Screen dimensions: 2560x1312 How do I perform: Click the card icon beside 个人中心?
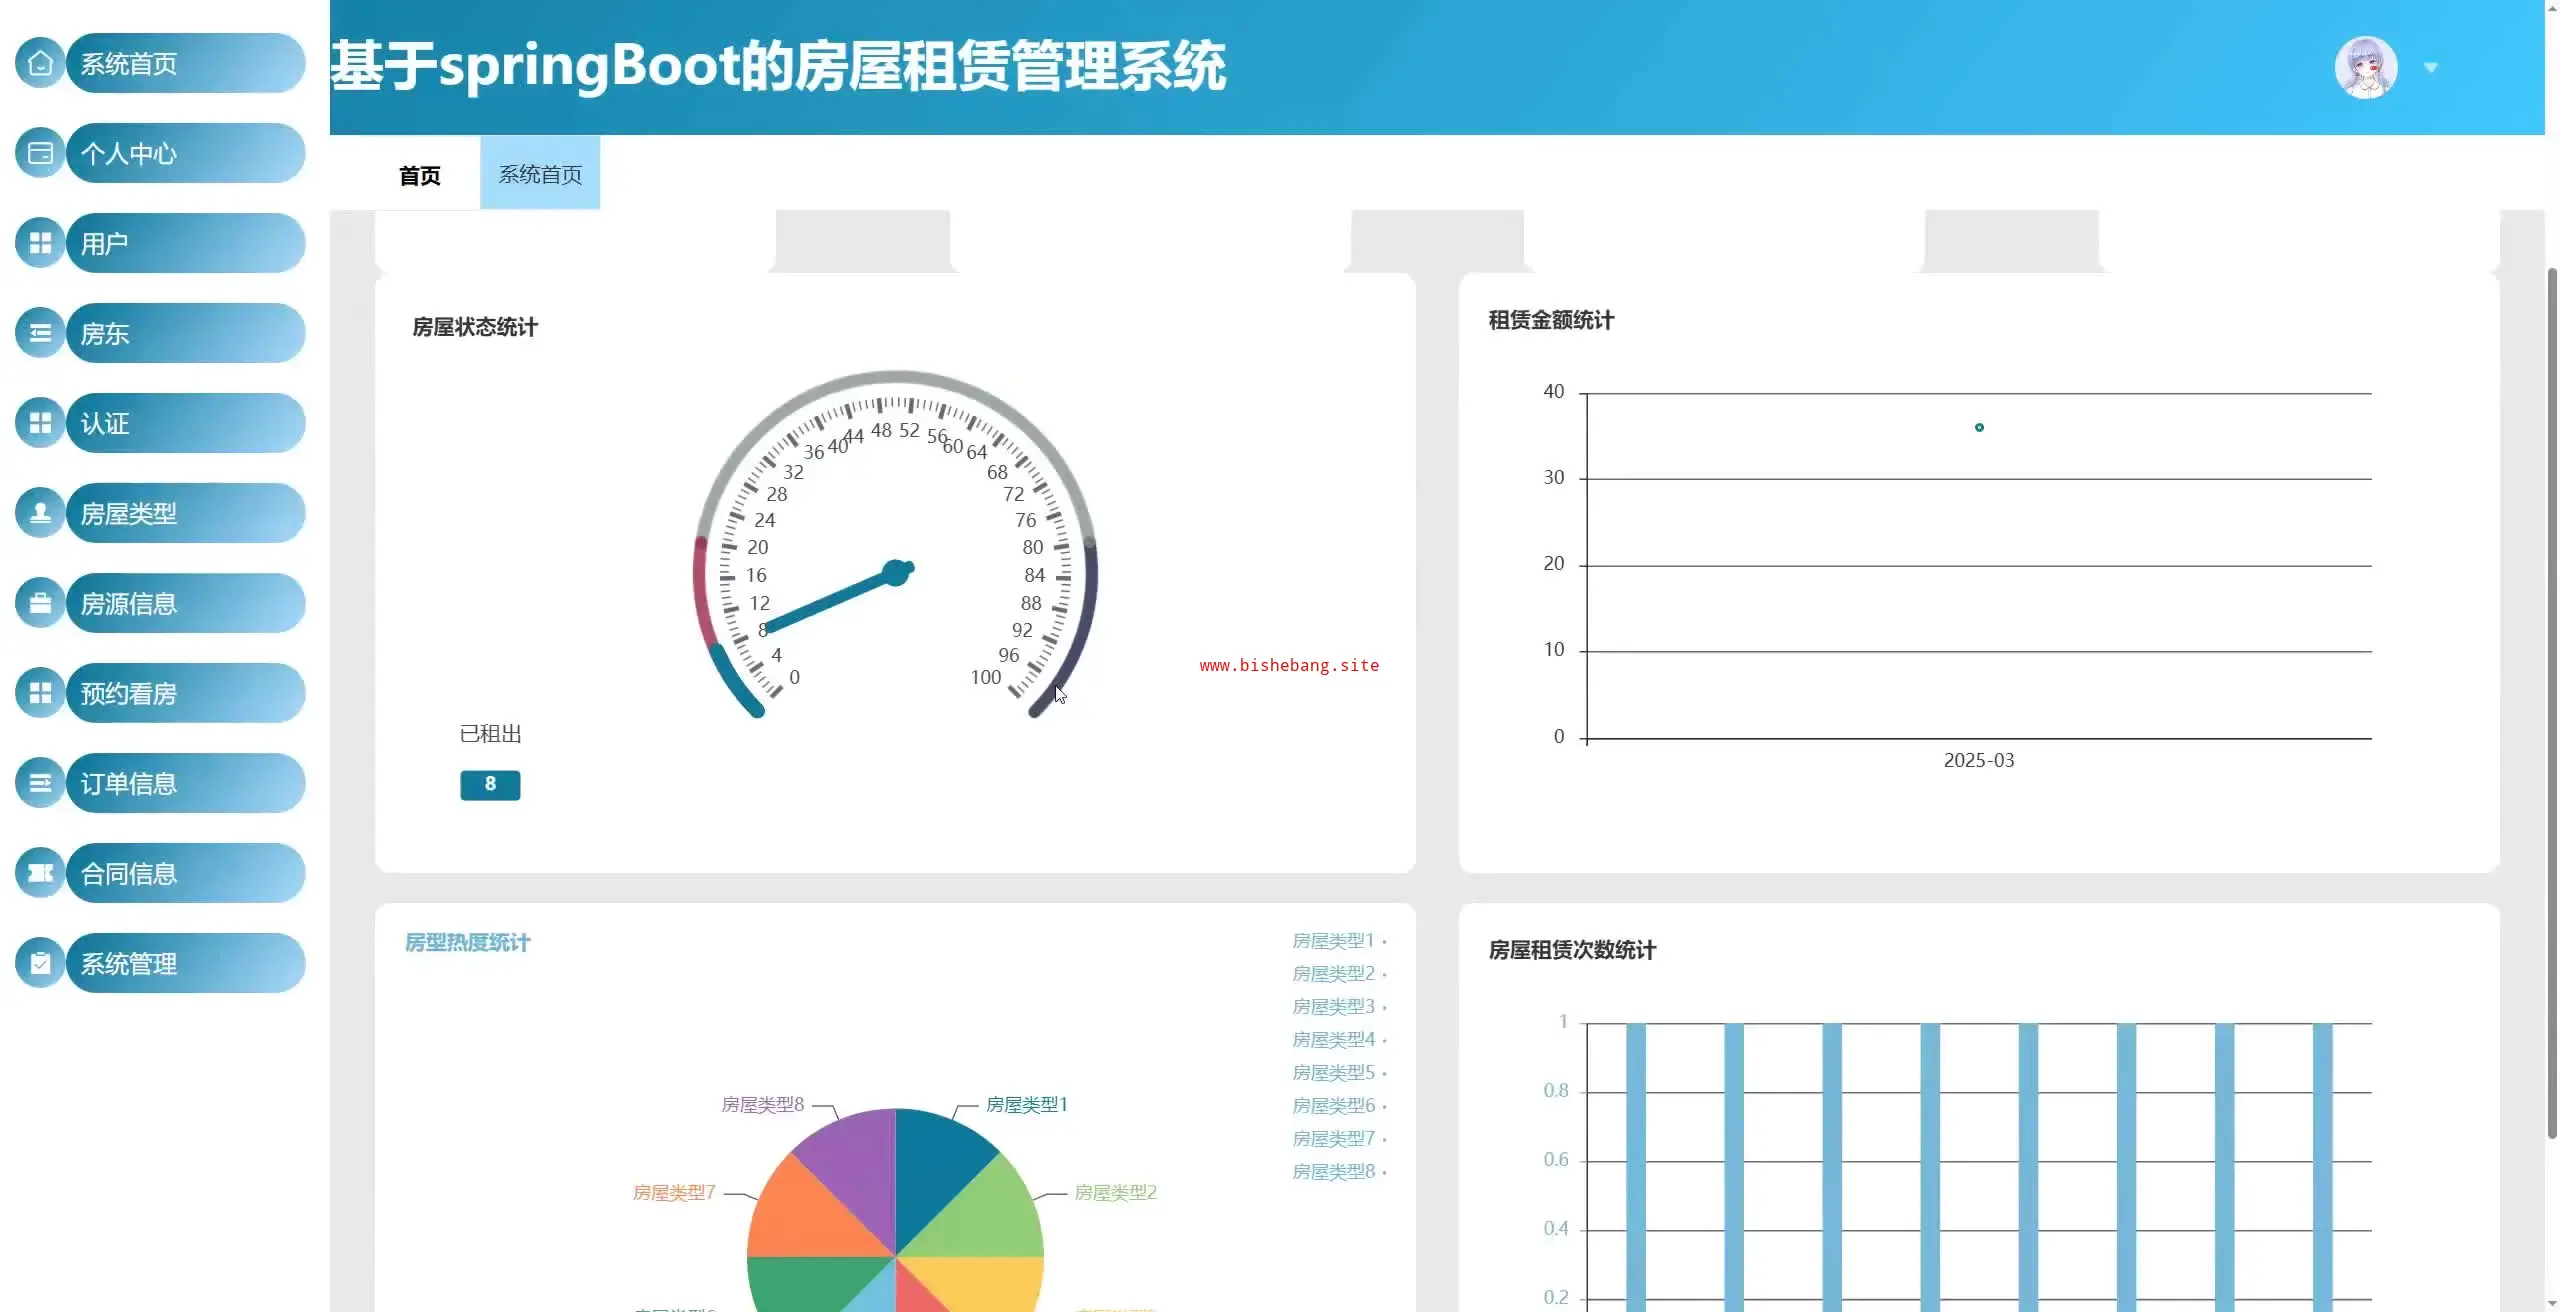click(40, 153)
